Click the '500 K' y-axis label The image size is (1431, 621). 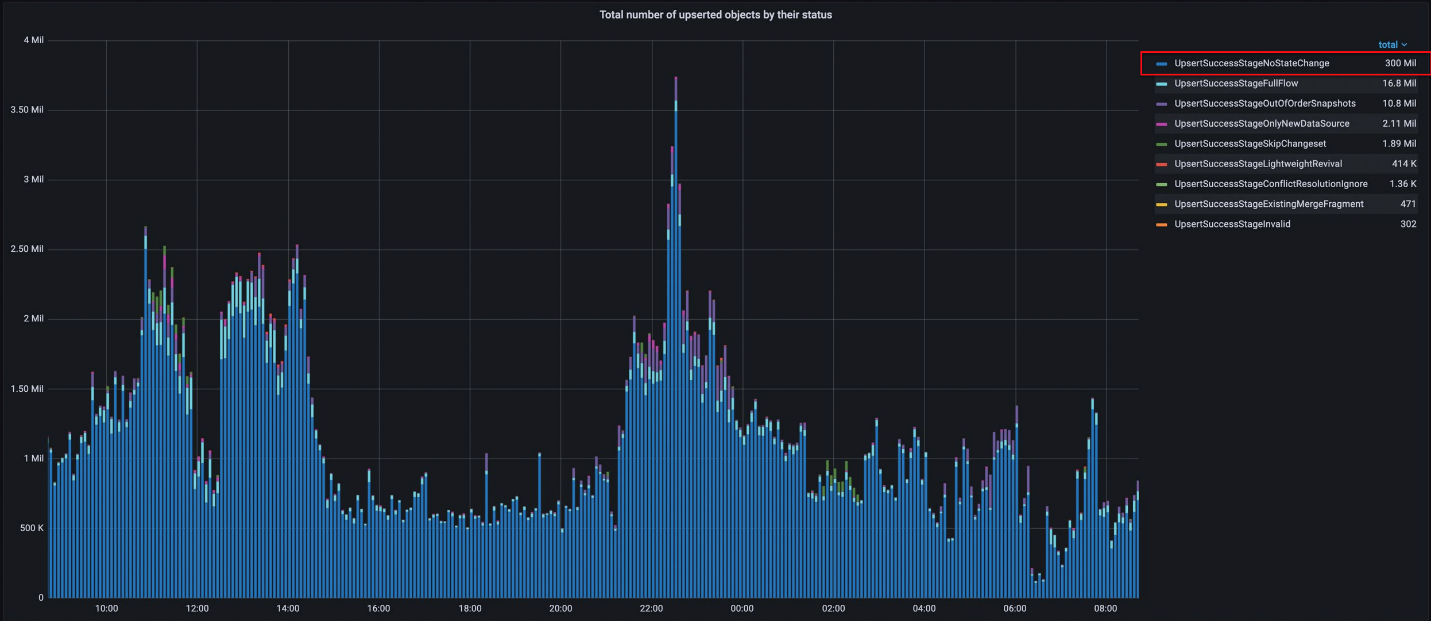[30, 528]
